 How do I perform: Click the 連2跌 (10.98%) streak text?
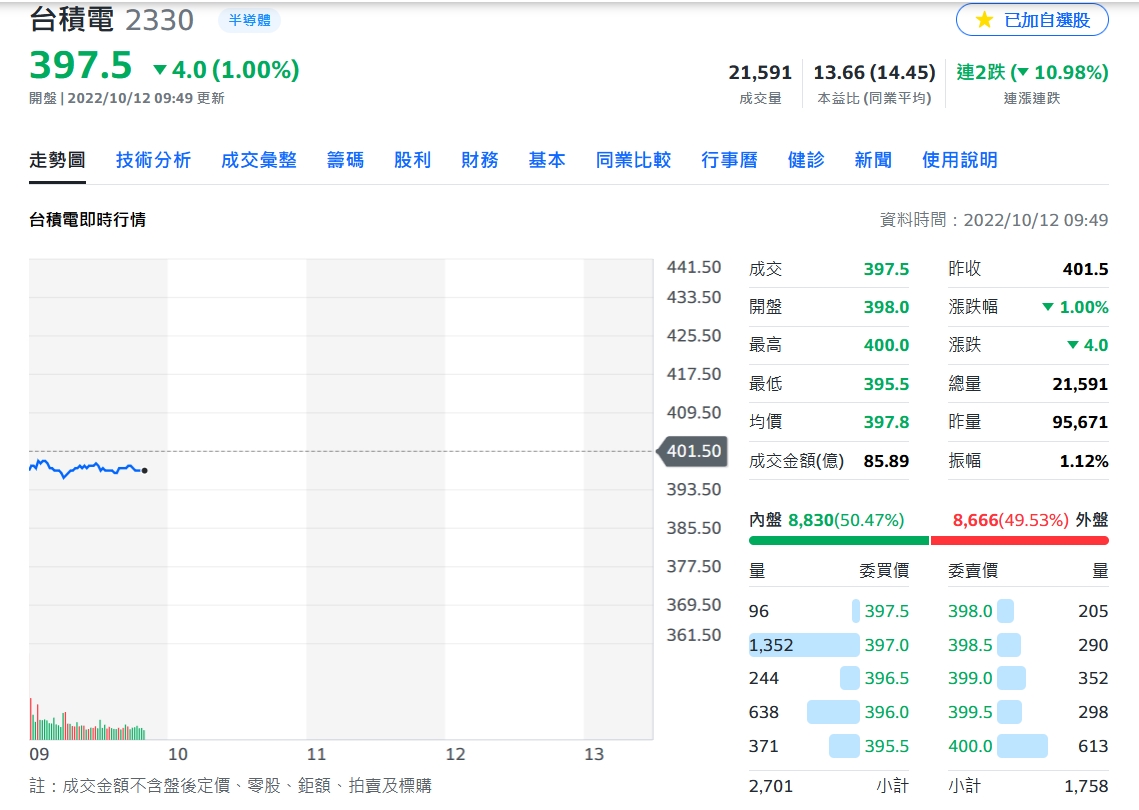point(1031,73)
